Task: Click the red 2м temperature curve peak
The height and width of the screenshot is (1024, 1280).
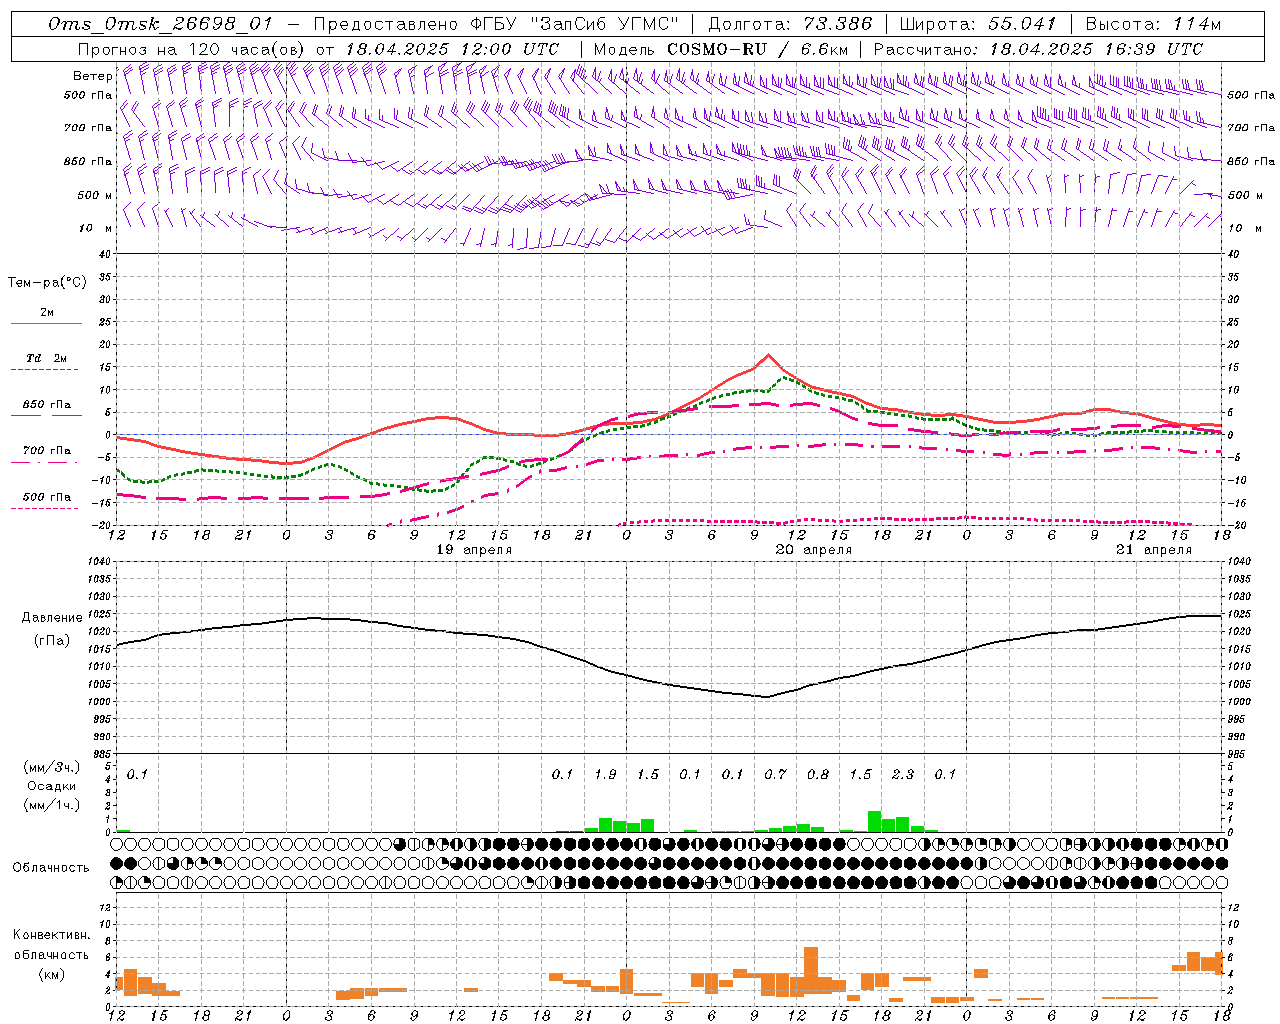Action: point(768,355)
